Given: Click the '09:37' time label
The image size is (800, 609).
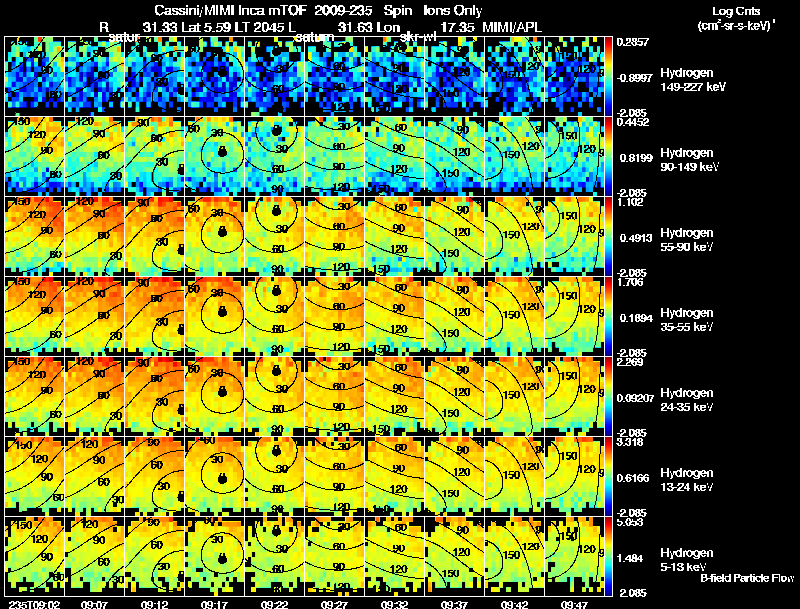Looking at the screenshot, I should click(x=454, y=604).
